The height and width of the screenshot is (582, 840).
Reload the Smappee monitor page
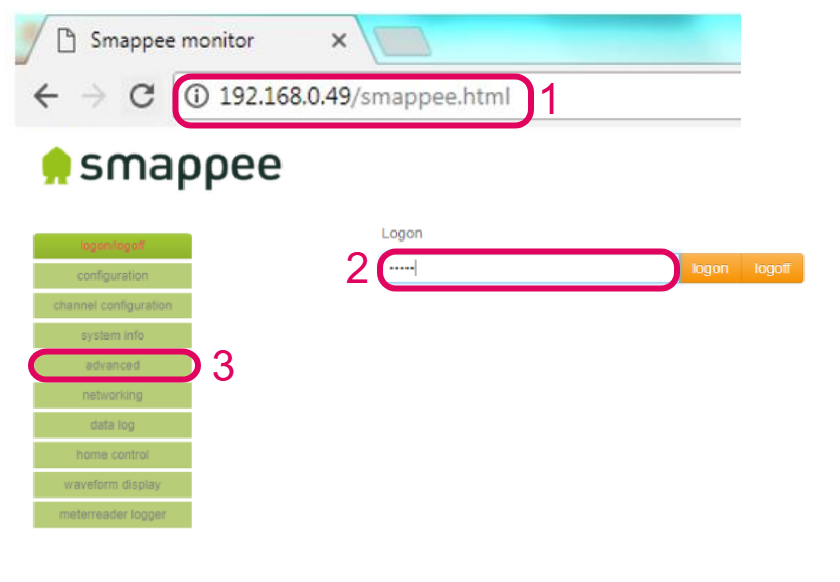[142, 96]
